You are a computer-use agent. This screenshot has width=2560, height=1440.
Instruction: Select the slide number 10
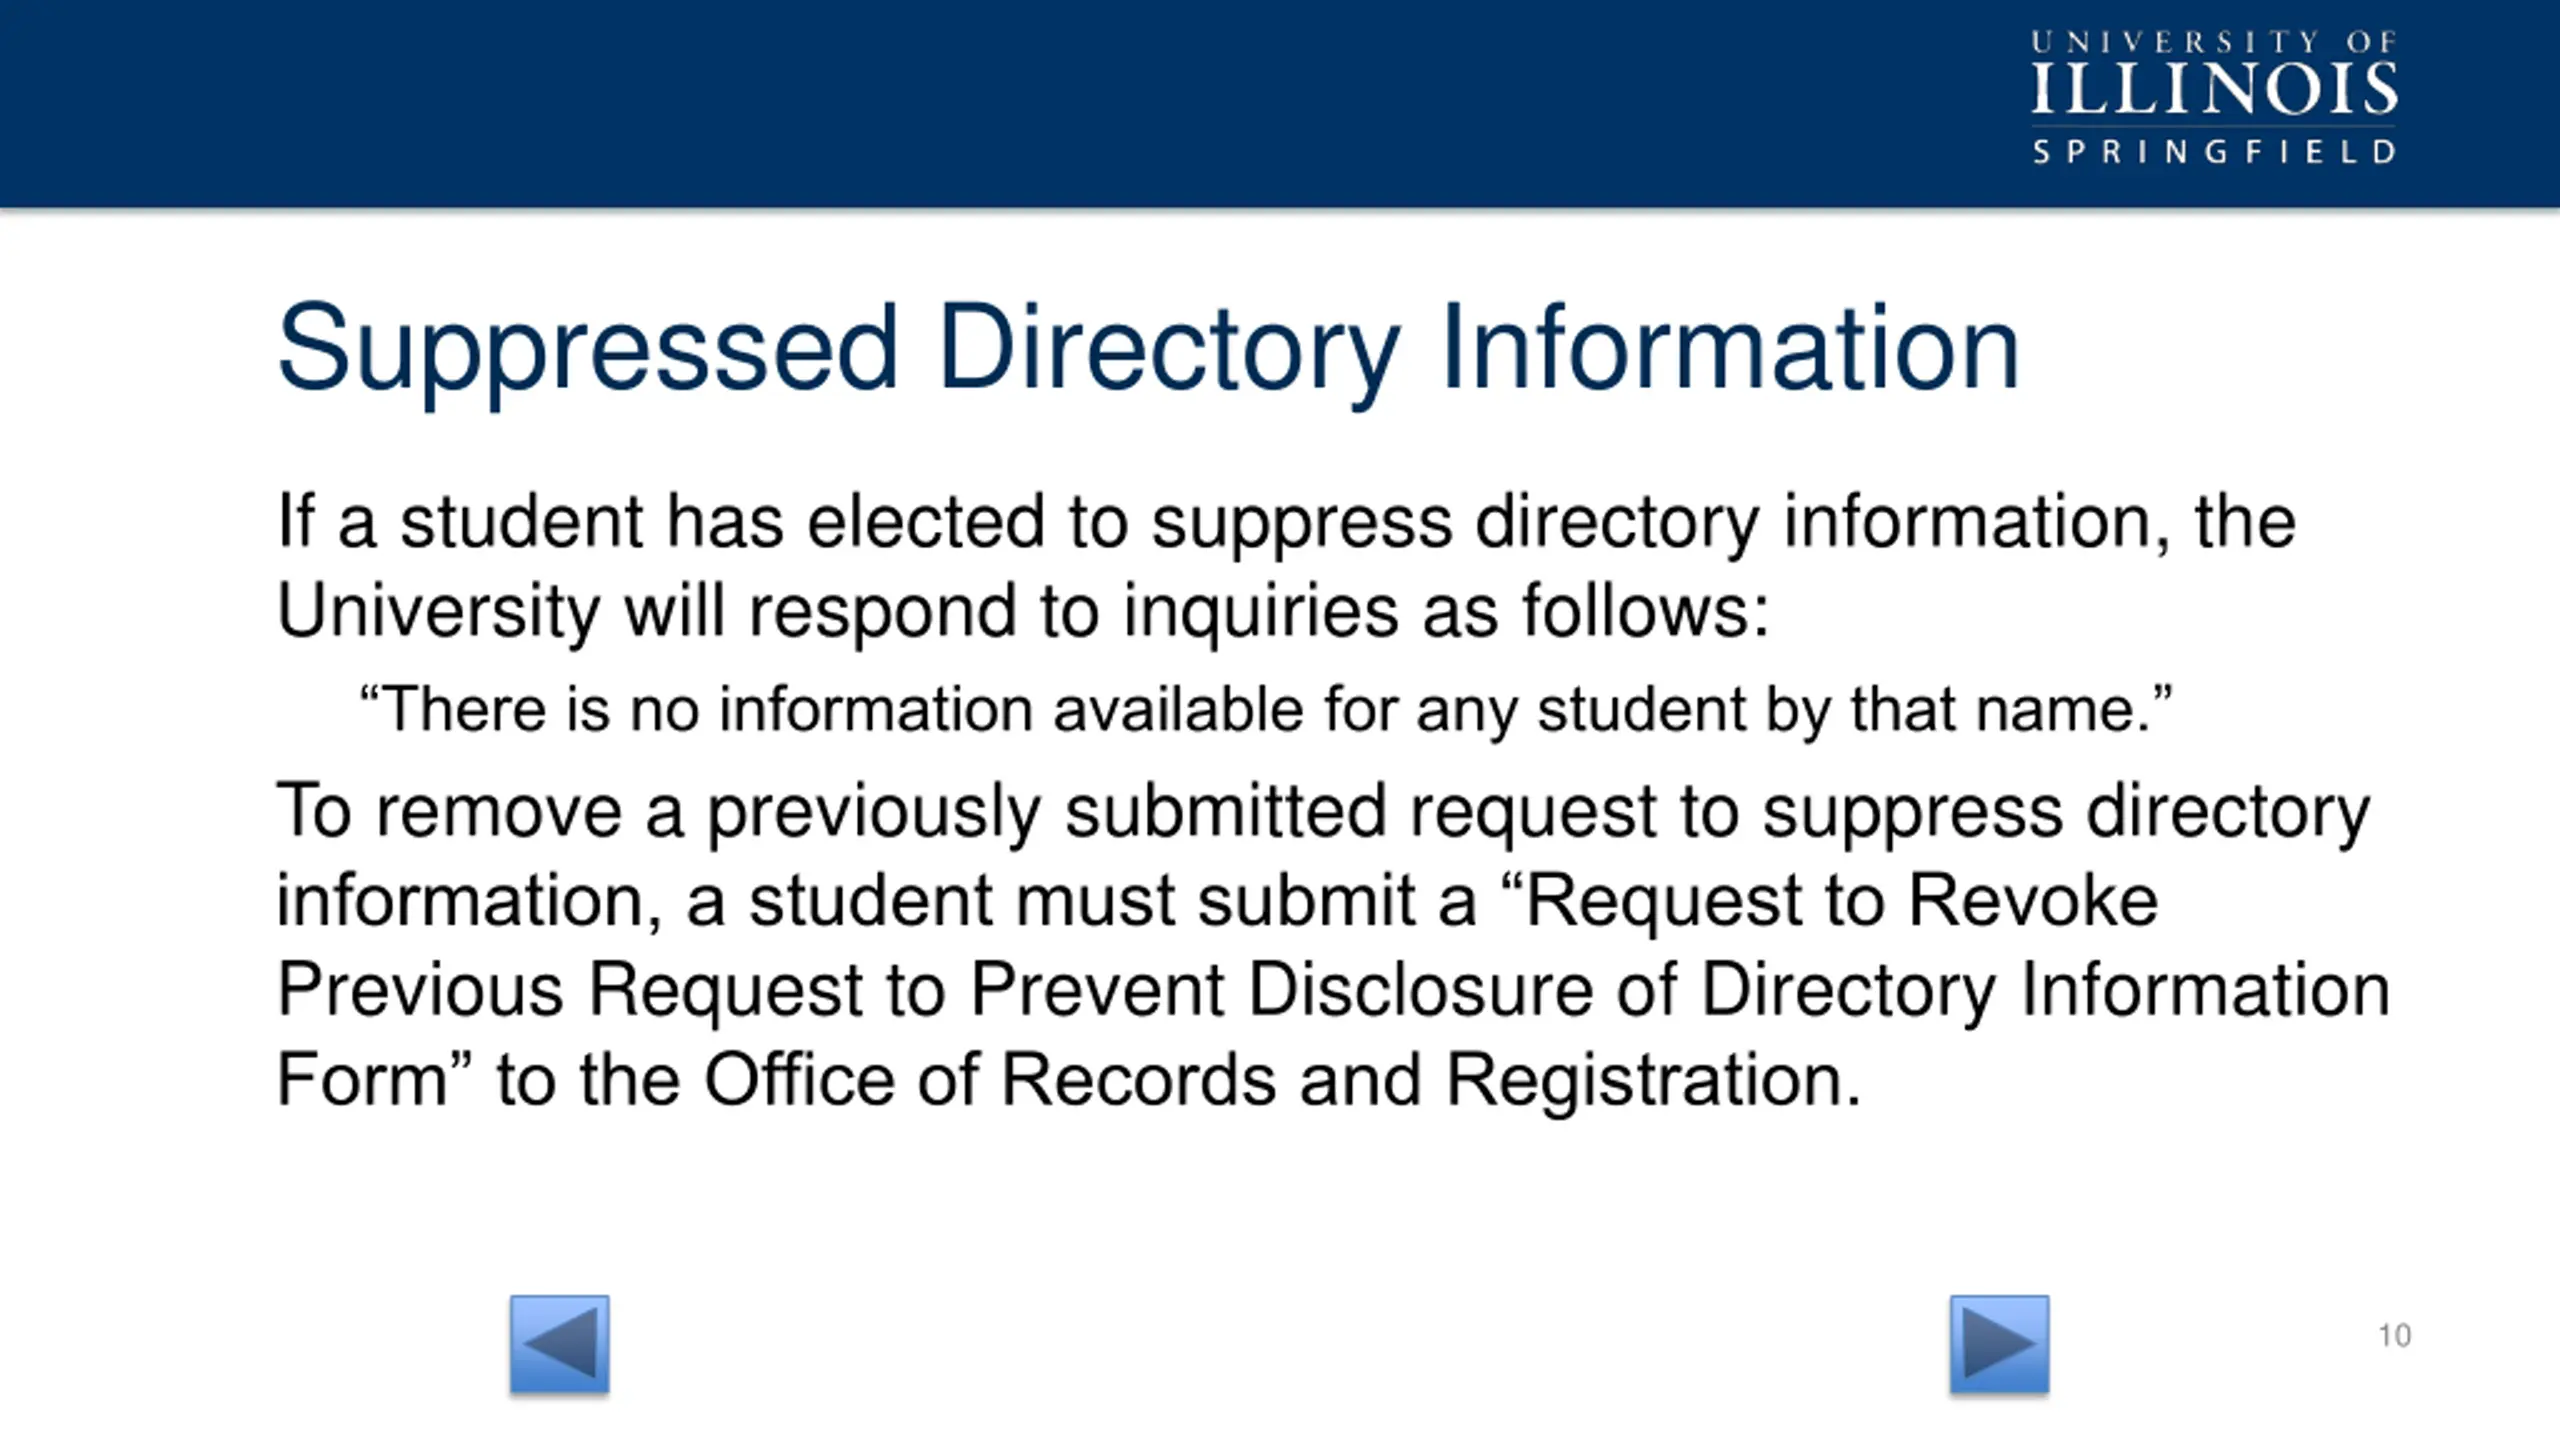click(x=2394, y=1335)
